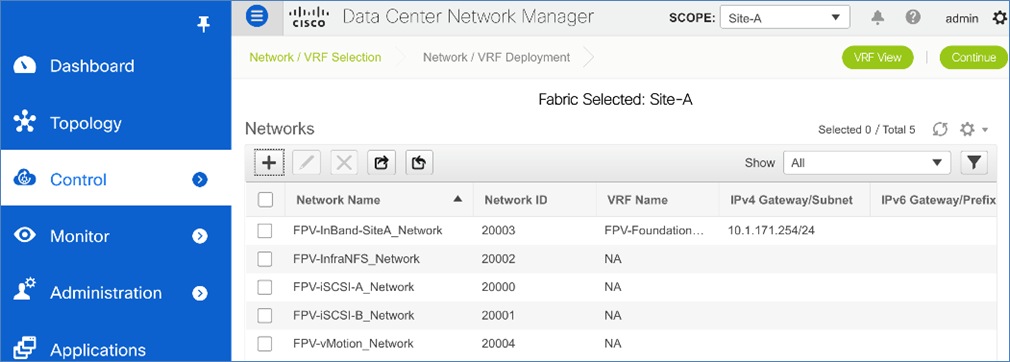Viewport: 1010px width, 362px height.
Task: Click Network ID 20002 cell
Action: (x=498, y=258)
